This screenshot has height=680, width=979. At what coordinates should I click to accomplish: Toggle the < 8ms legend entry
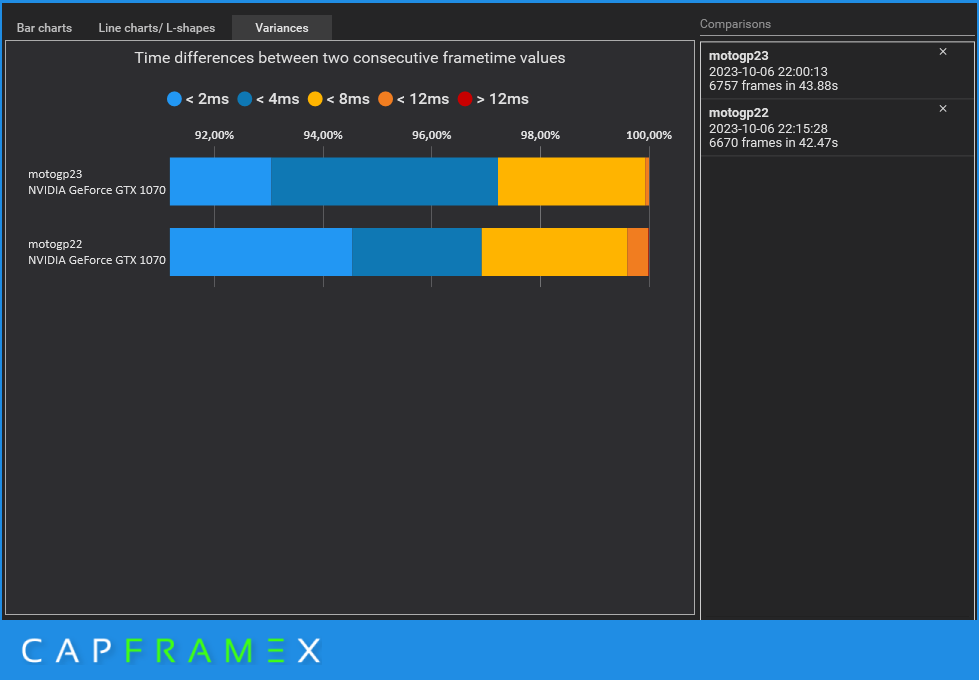[338, 99]
